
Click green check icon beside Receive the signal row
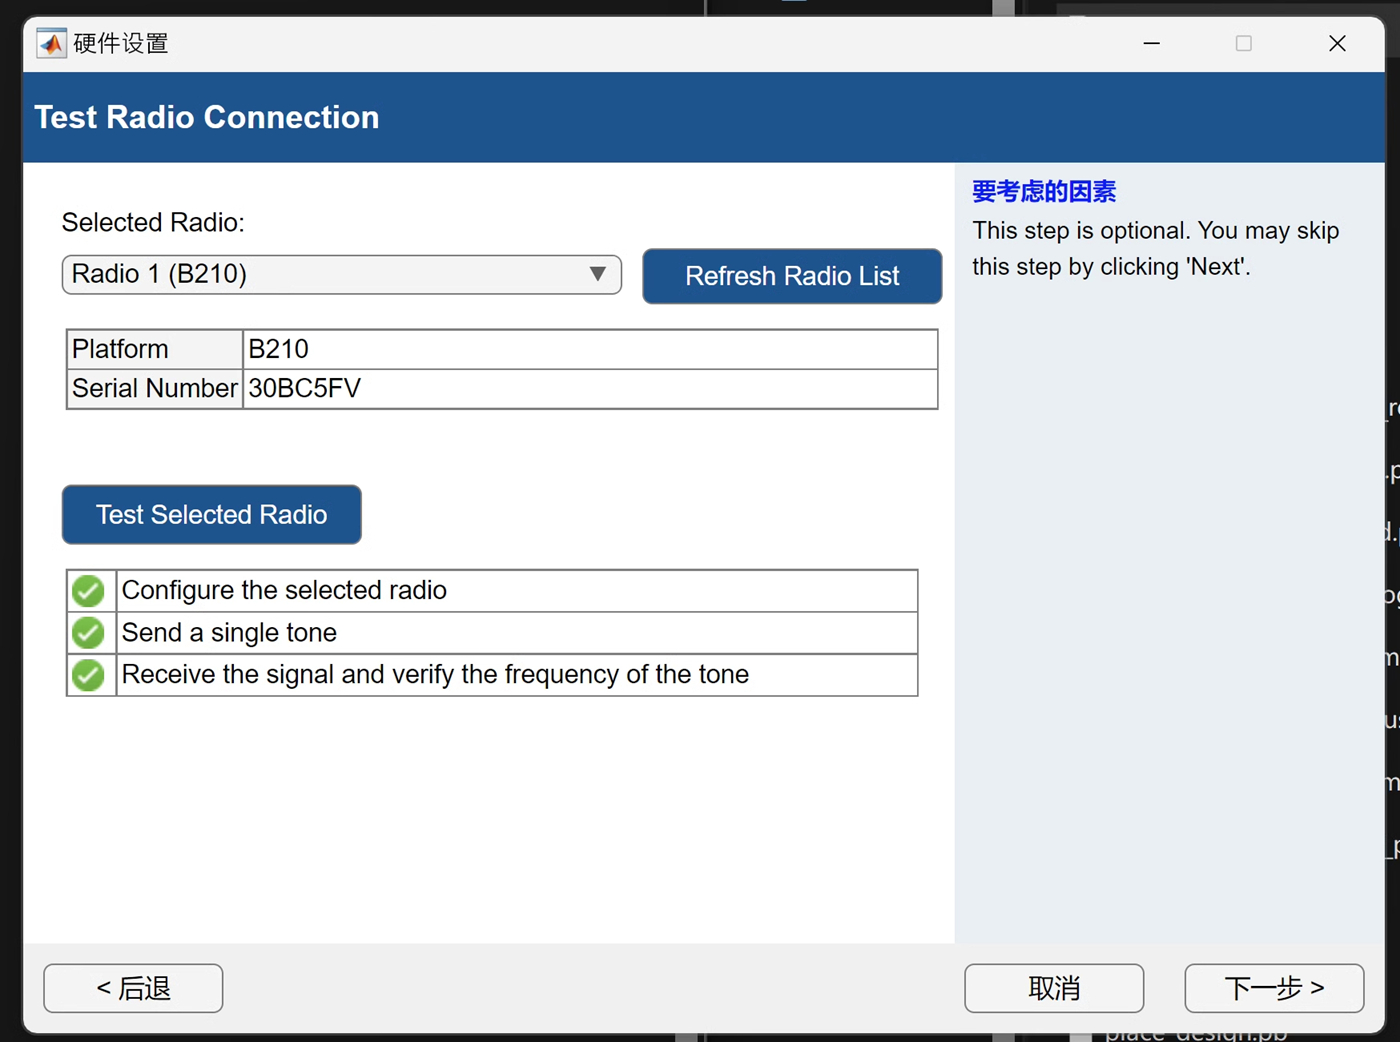(x=89, y=675)
